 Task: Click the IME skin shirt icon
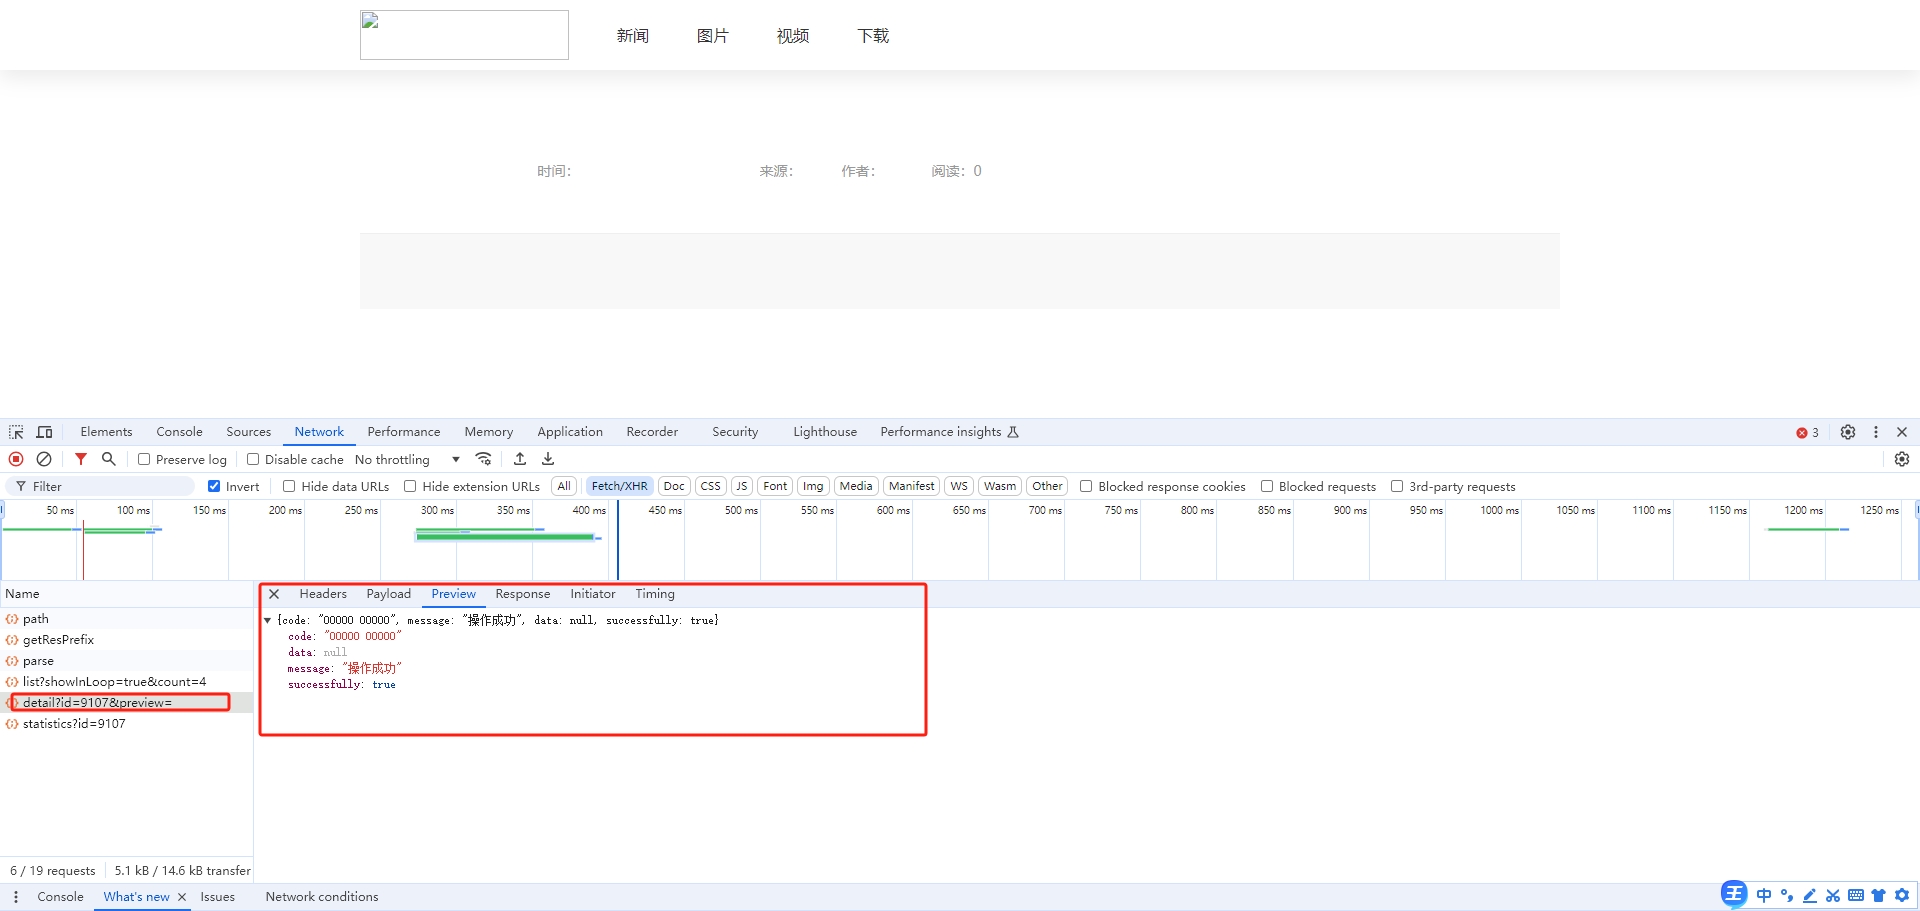(x=1879, y=896)
